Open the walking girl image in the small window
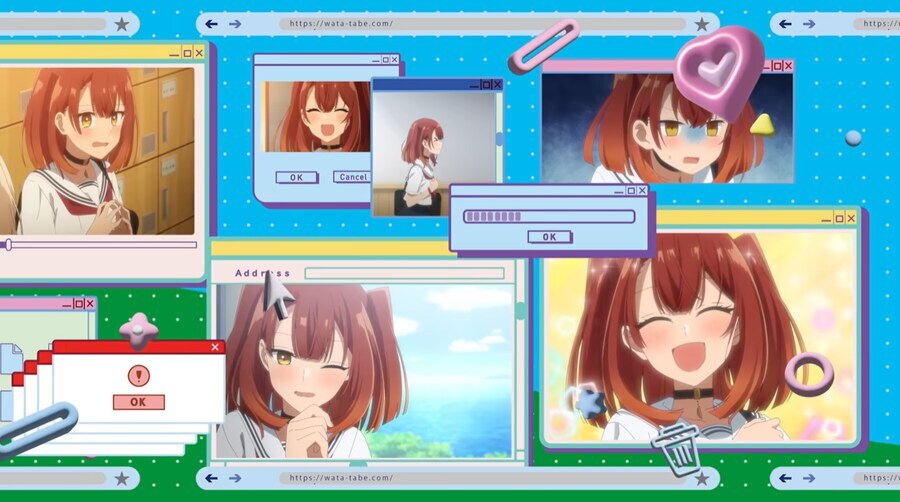Viewport: 900px width, 502px height. [434, 154]
